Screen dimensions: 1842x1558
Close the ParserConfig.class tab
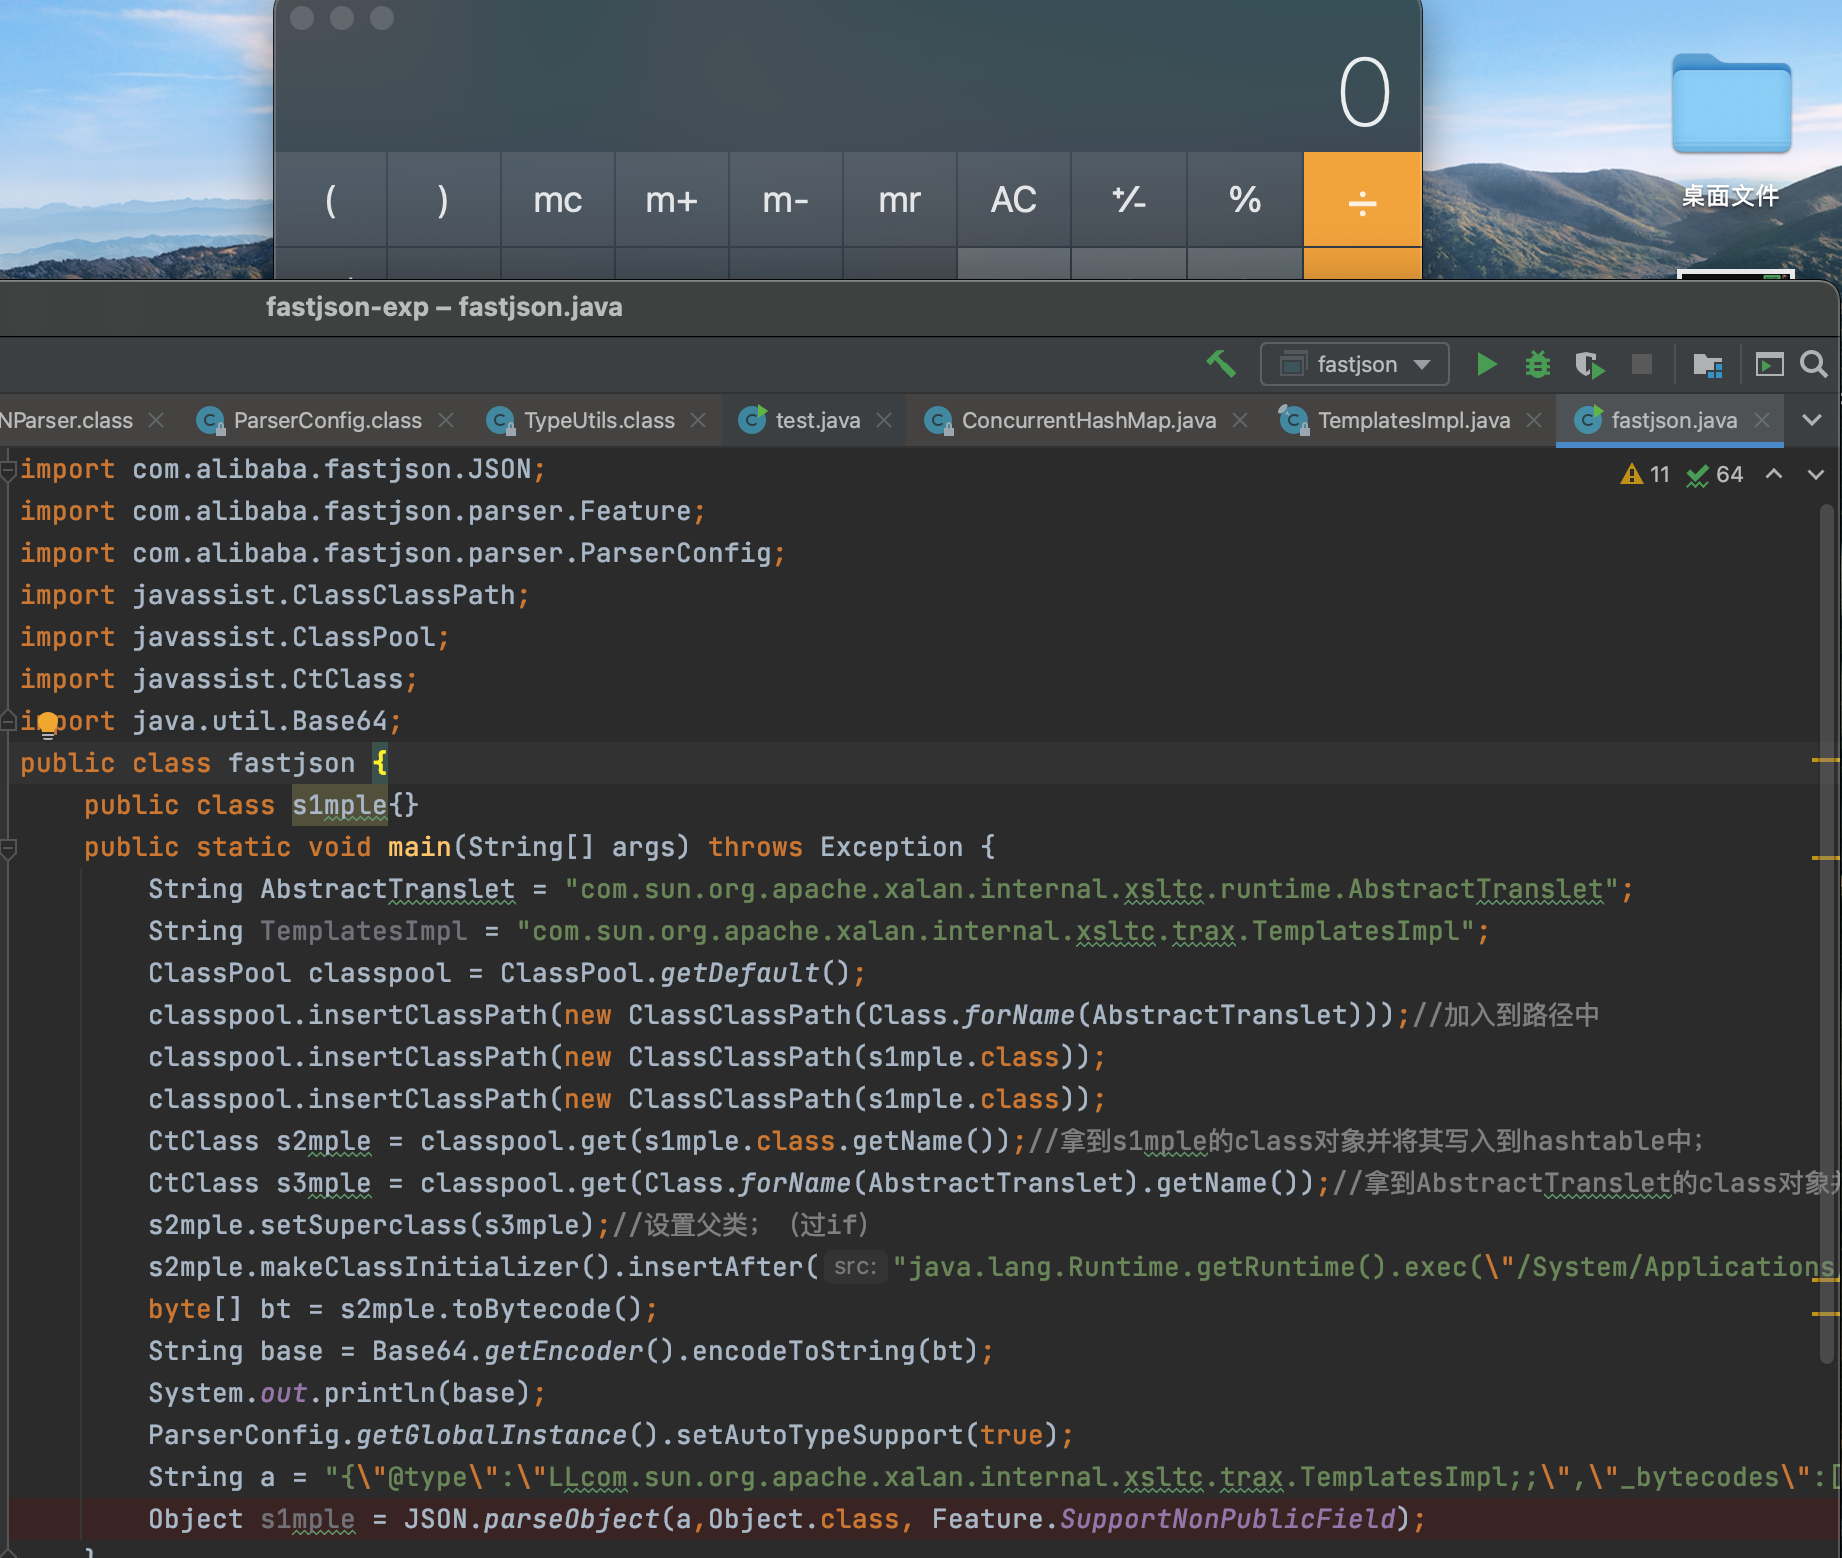coord(446,421)
